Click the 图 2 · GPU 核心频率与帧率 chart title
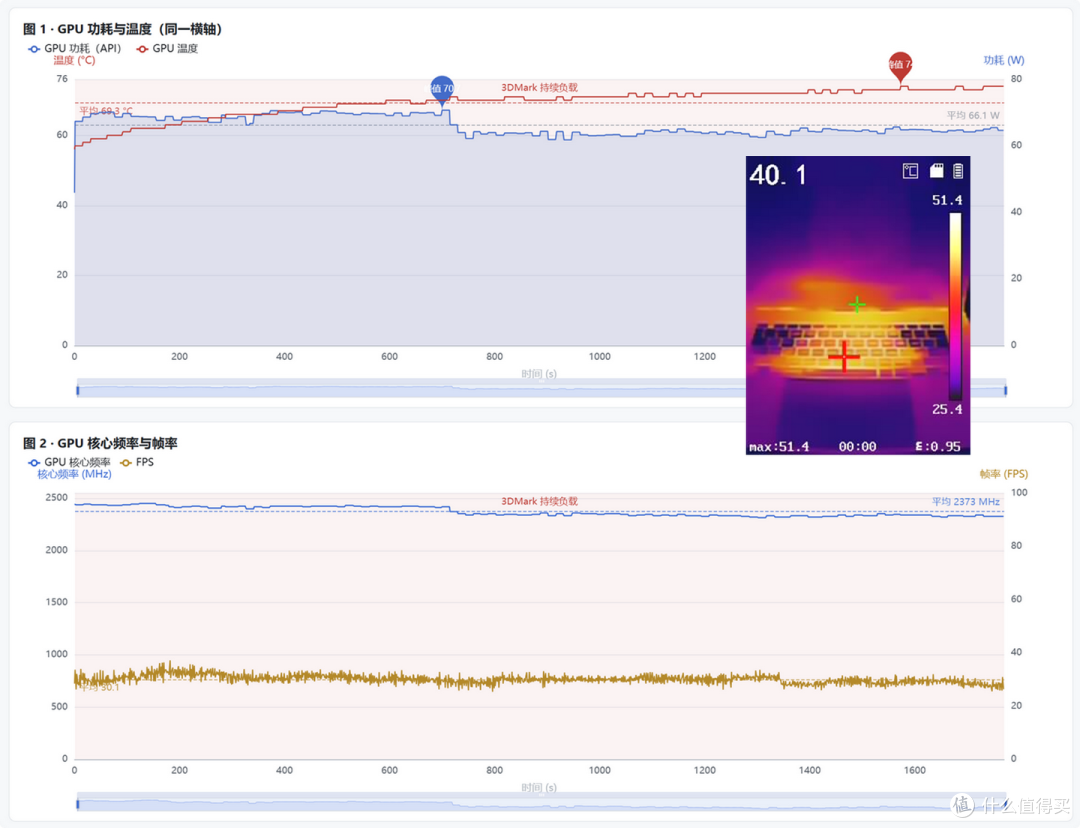This screenshot has width=1080, height=828. 101,443
